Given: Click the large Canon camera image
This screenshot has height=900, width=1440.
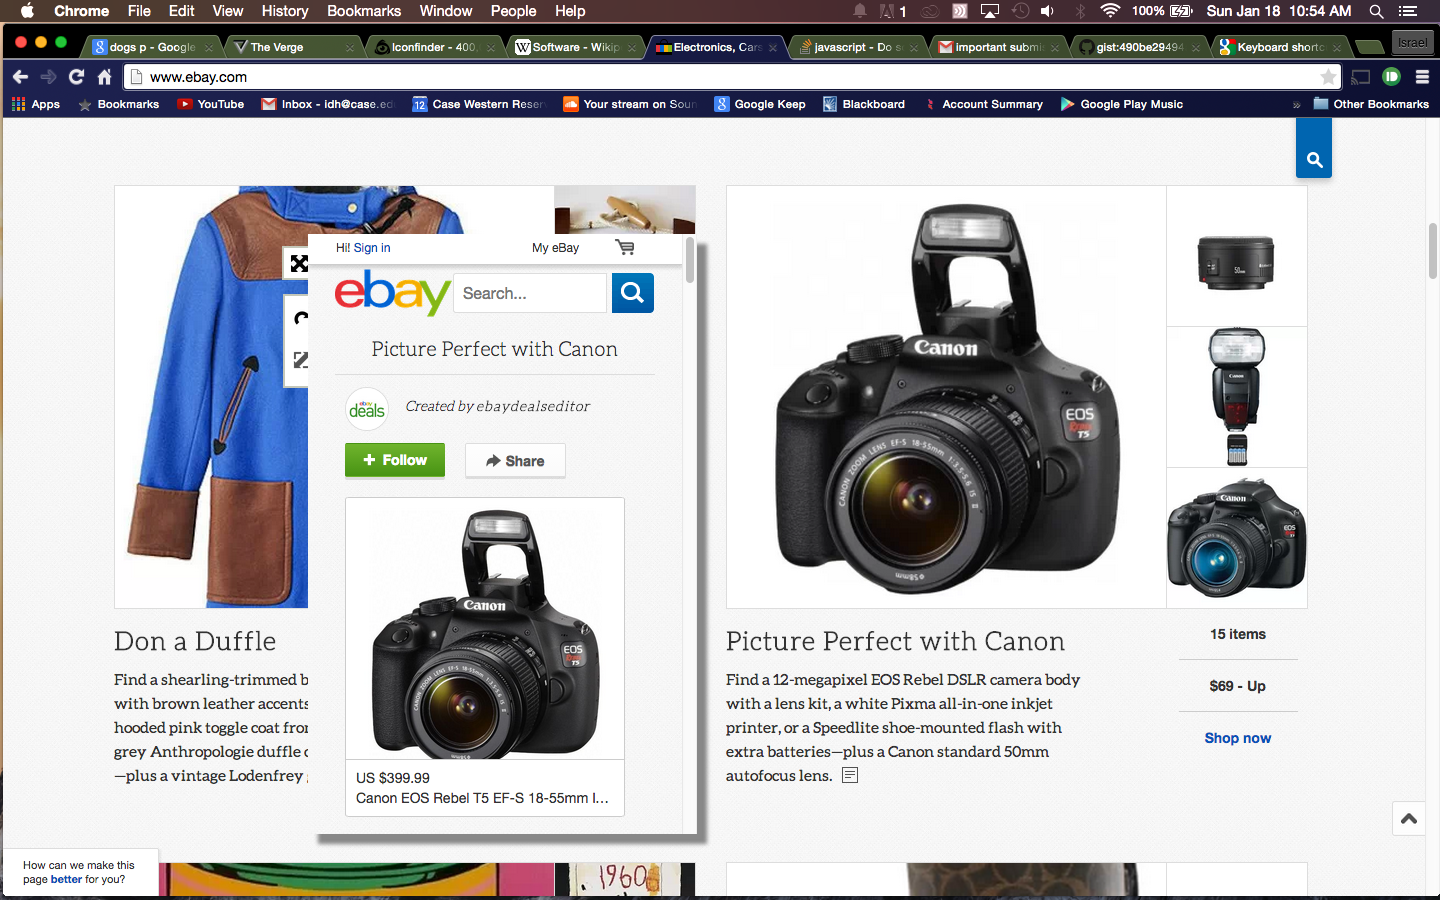Looking at the screenshot, I should tap(946, 397).
